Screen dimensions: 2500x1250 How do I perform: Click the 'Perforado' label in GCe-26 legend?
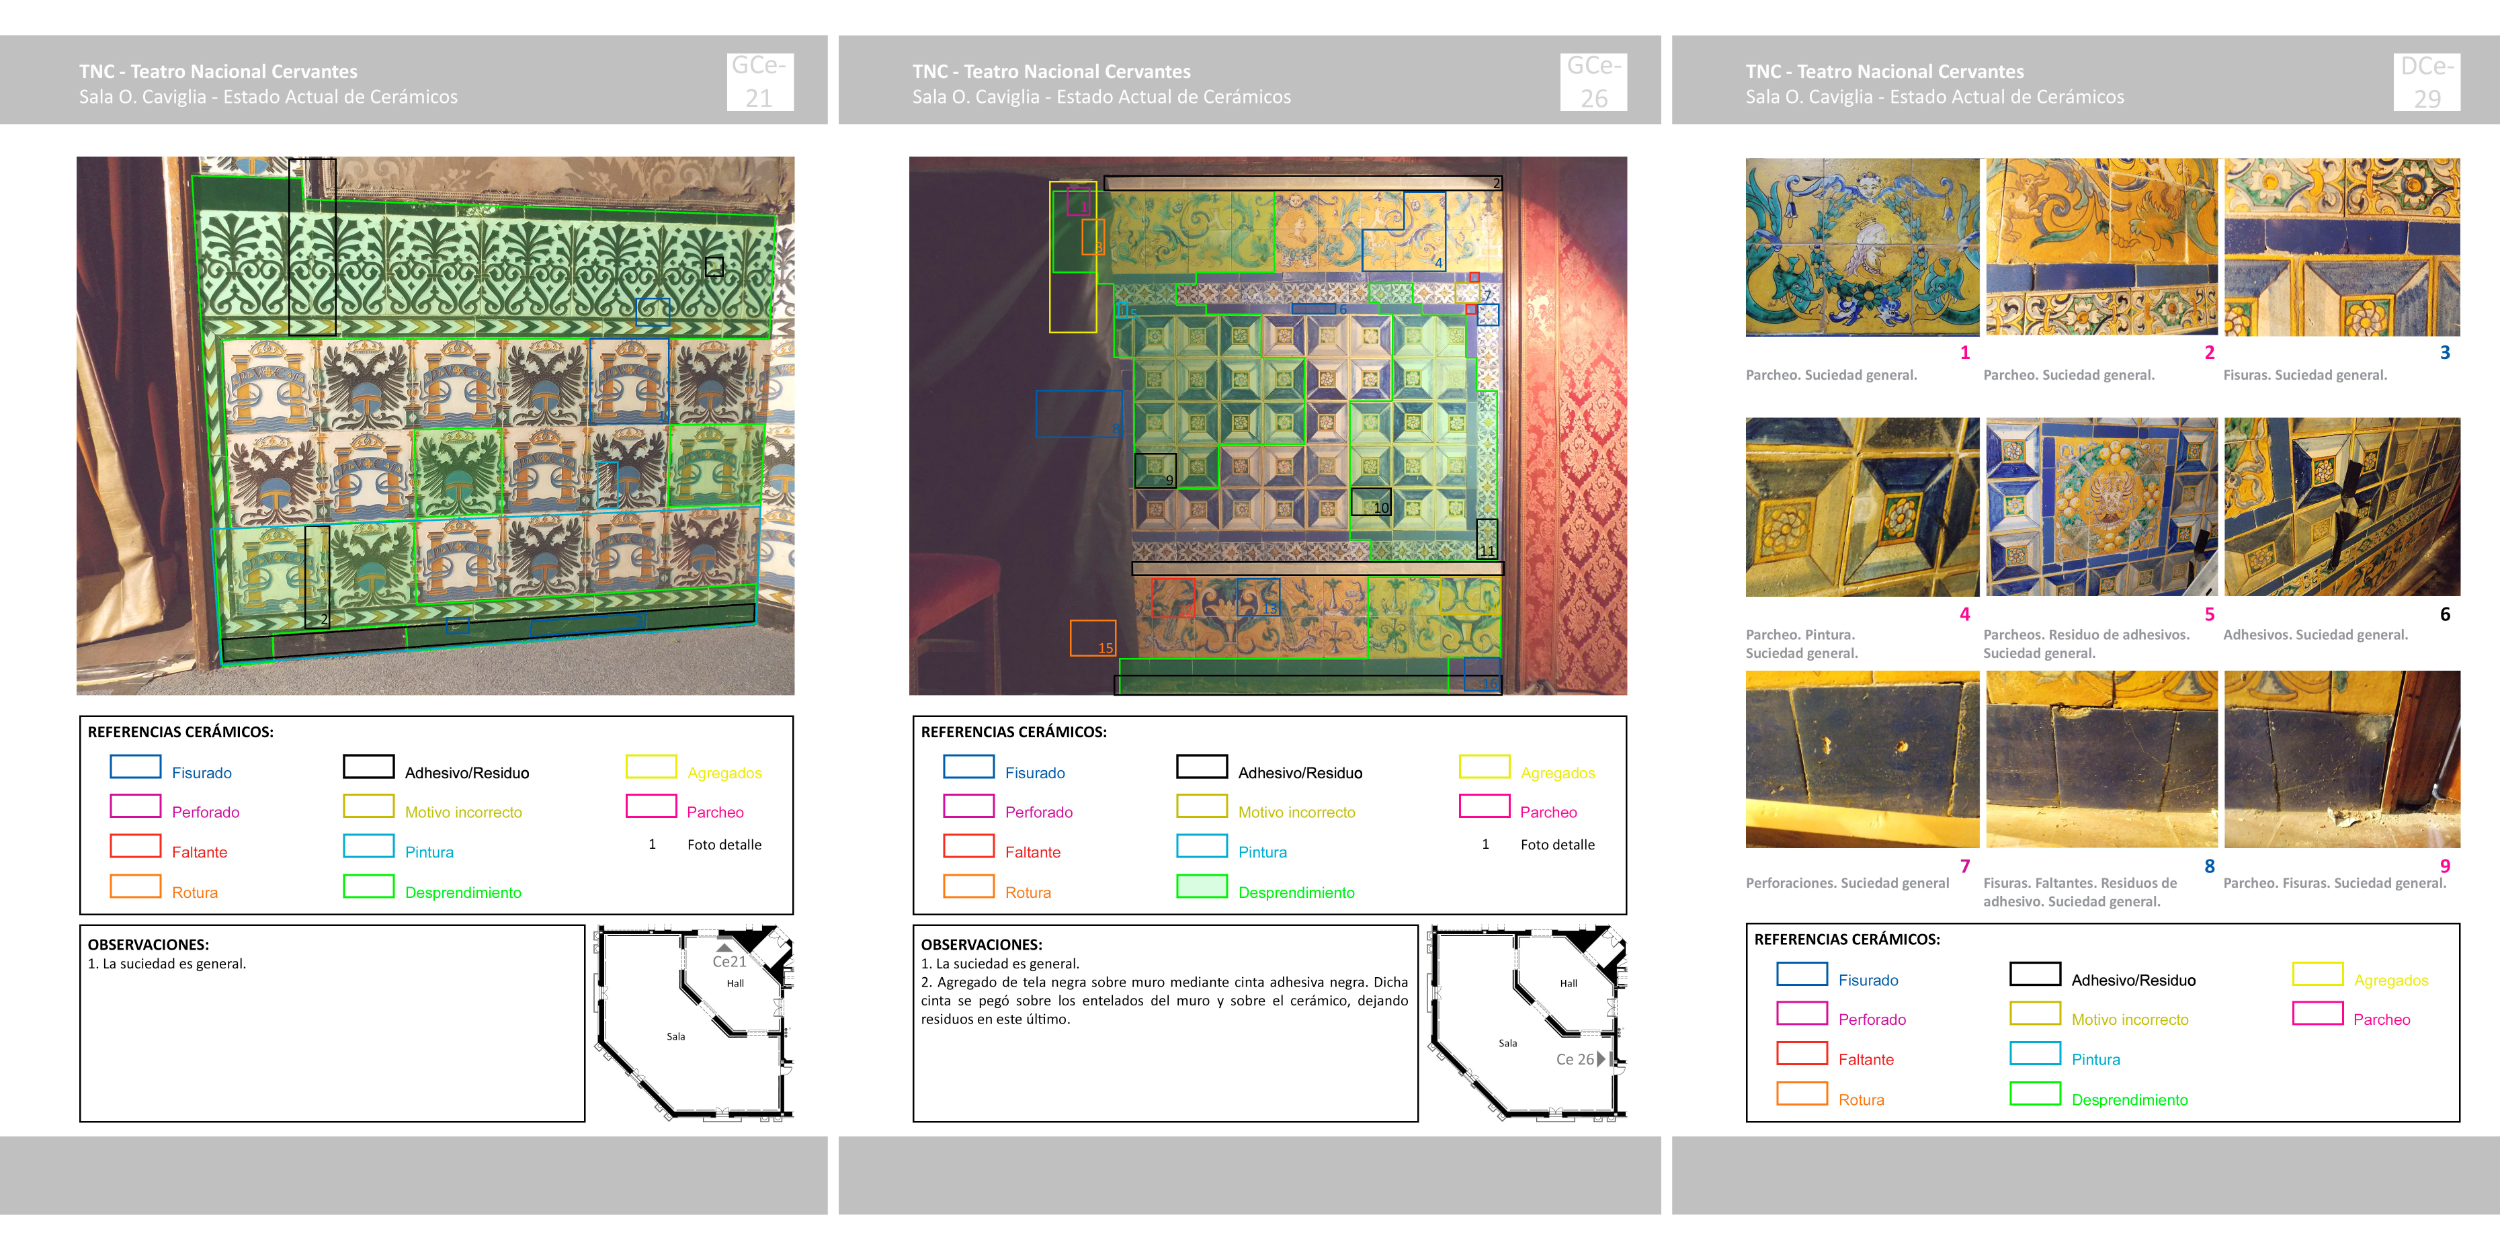coord(1039,812)
